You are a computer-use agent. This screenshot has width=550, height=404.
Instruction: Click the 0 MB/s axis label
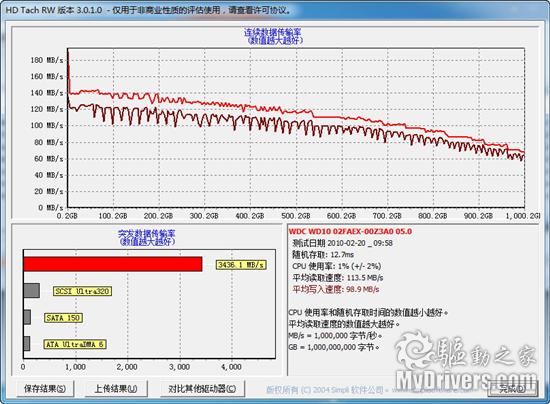[x=51, y=208]
